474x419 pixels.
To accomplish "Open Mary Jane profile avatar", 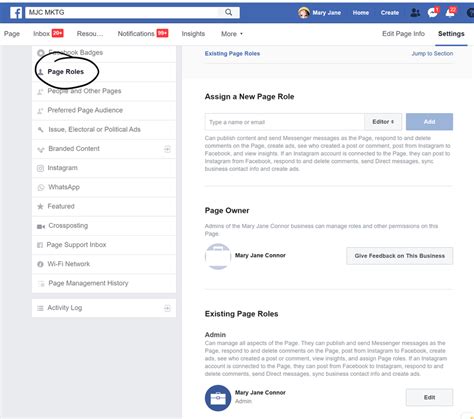I will [x=304, y=13].
